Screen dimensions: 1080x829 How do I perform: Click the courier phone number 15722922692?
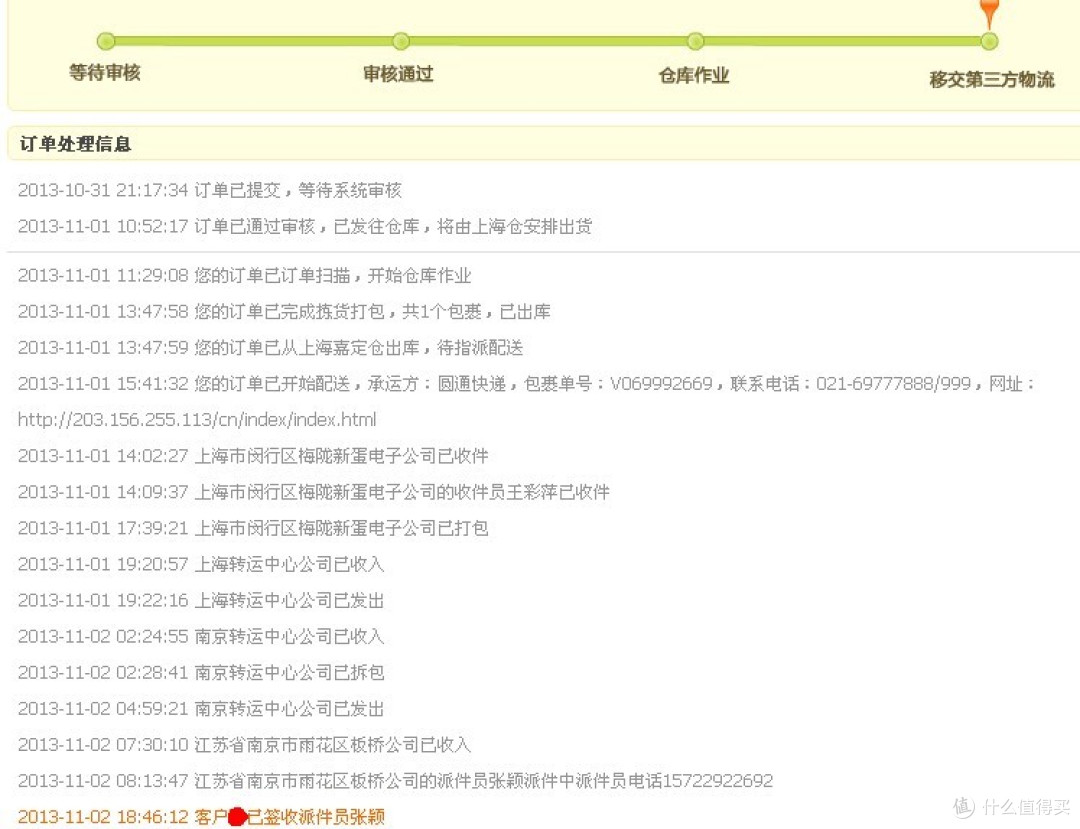pos(718,781)
